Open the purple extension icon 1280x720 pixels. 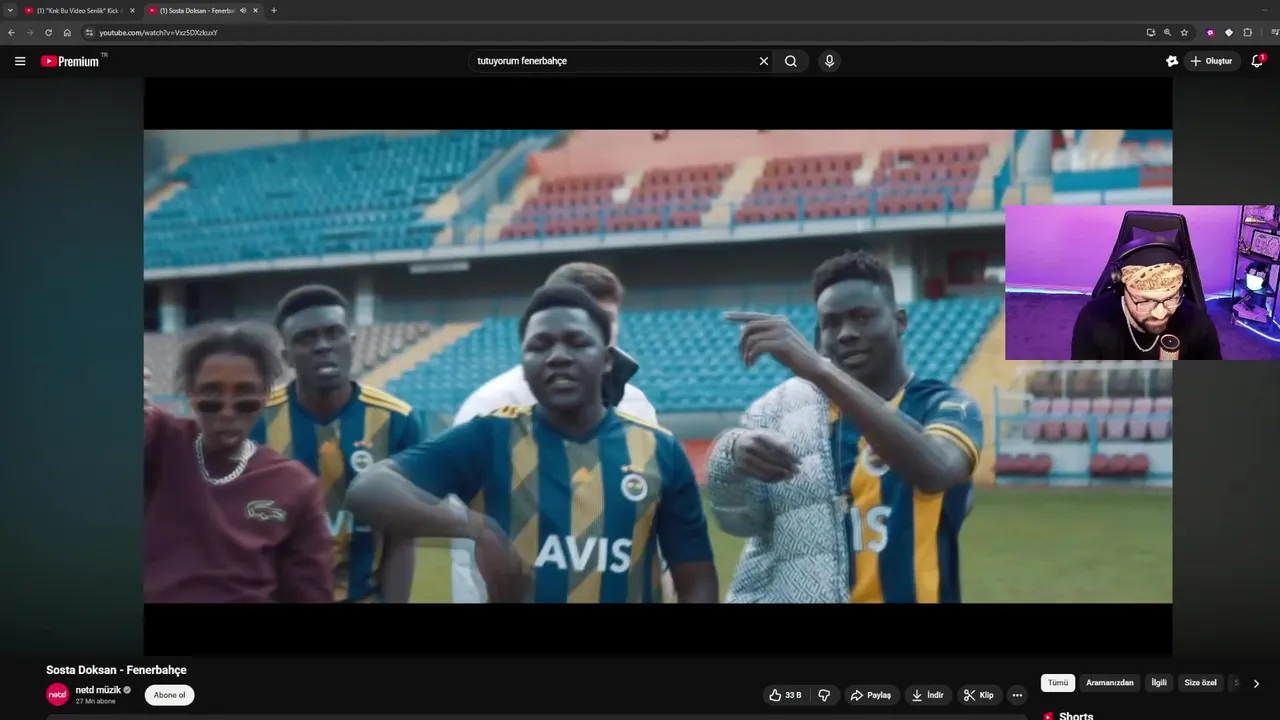click(x=1210, y=32)
